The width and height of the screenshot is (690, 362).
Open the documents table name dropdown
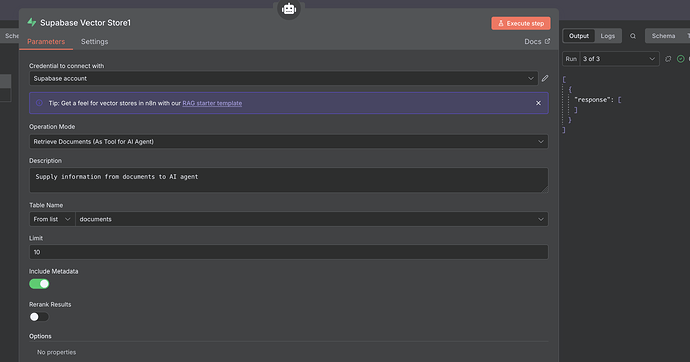(x=312, y=219)
